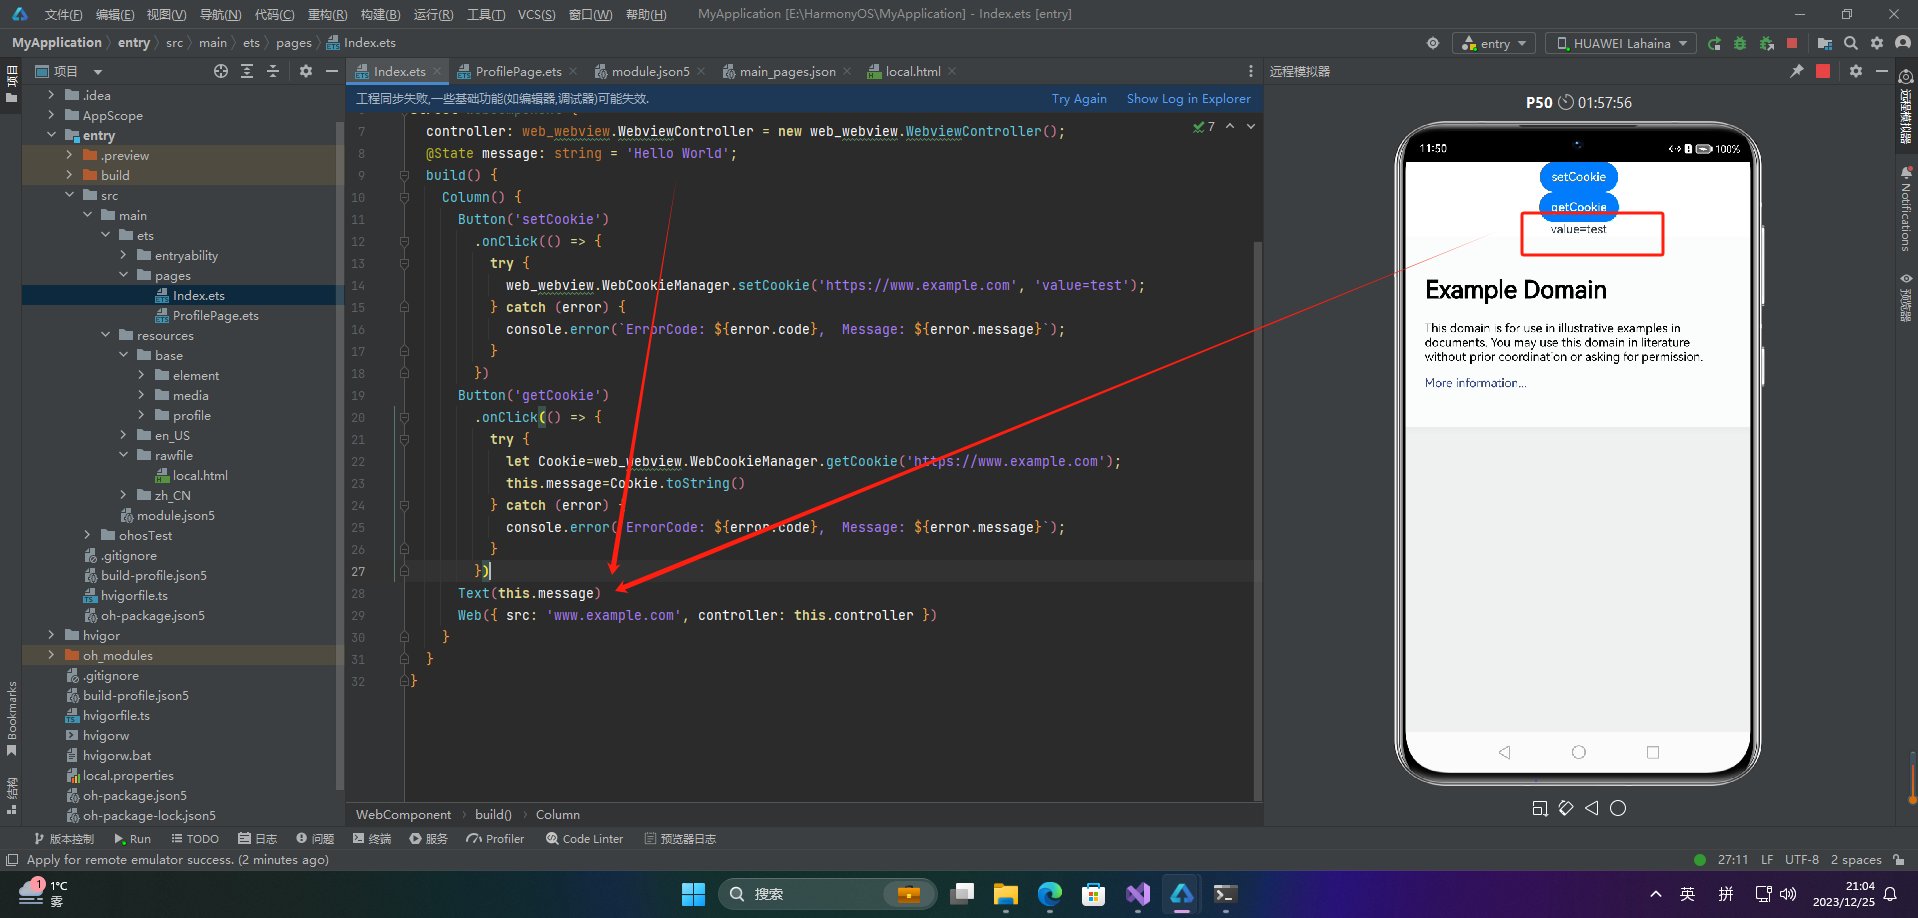Click locate target icon in project panel
This screenshot has width=1918, height=918.
click(x=221, y=71)
